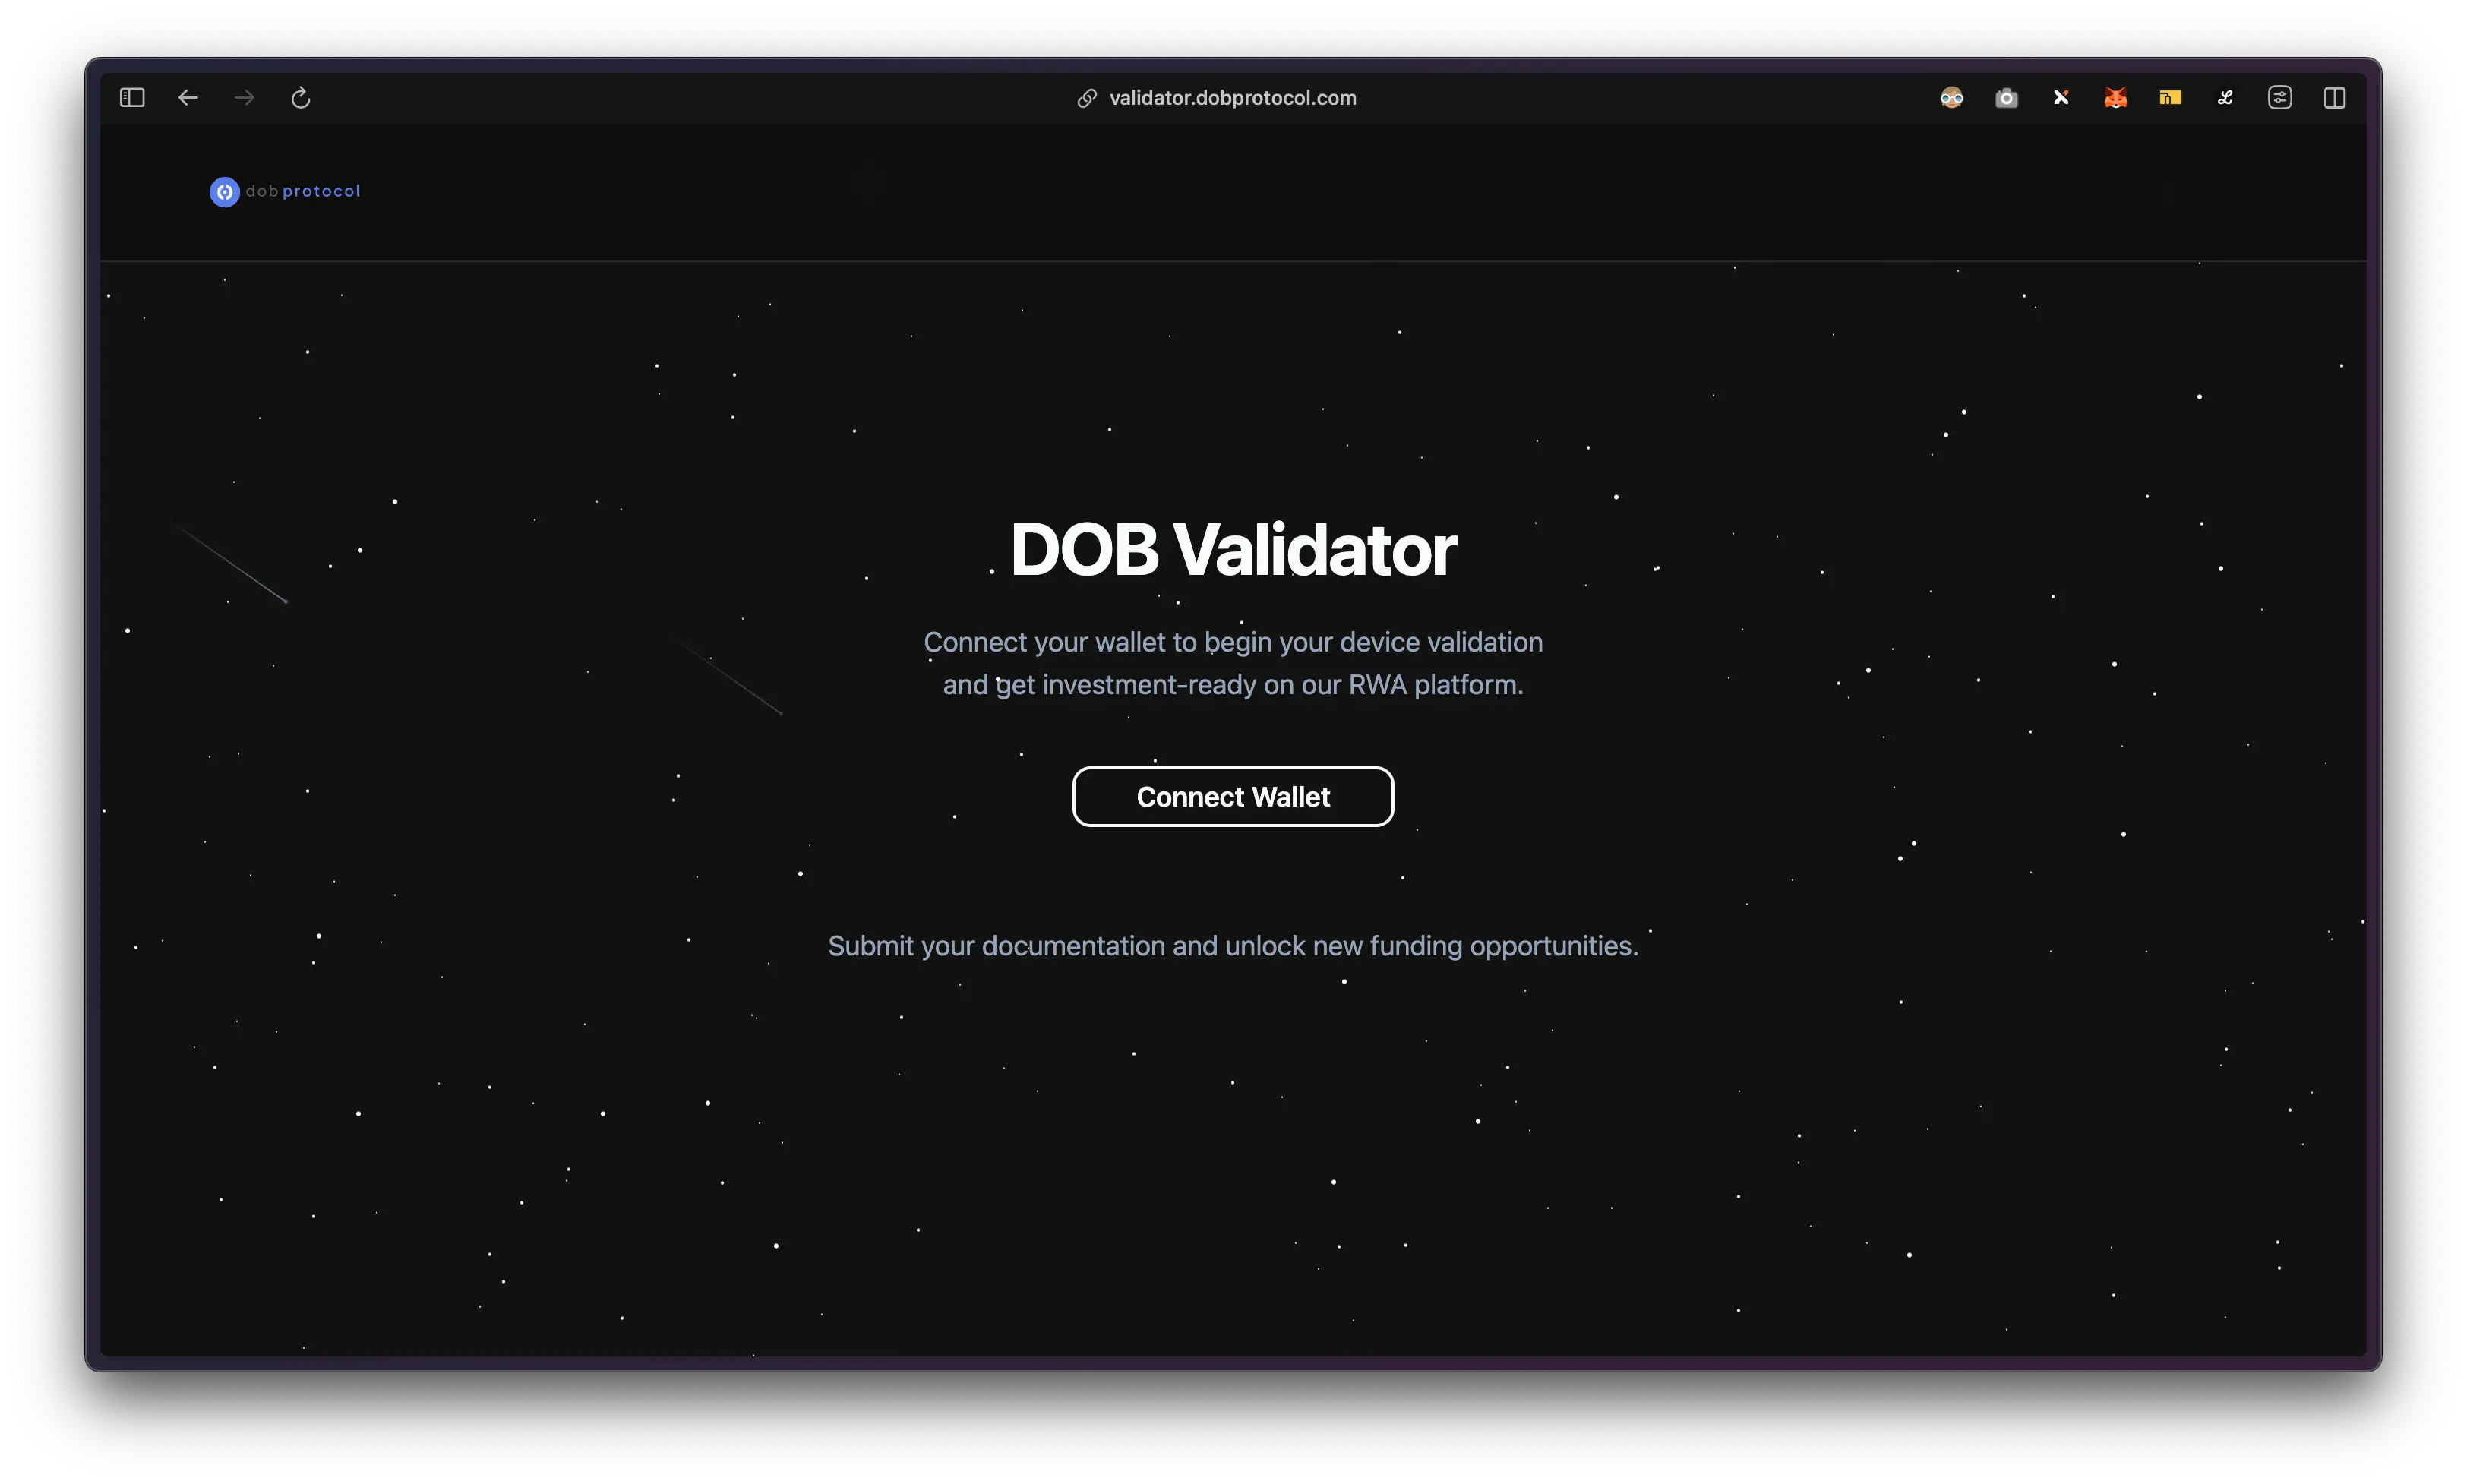Click the 'Submit your documentation' text line
This screenshot has width=2467, height=1484.
tap(1232, 946)
